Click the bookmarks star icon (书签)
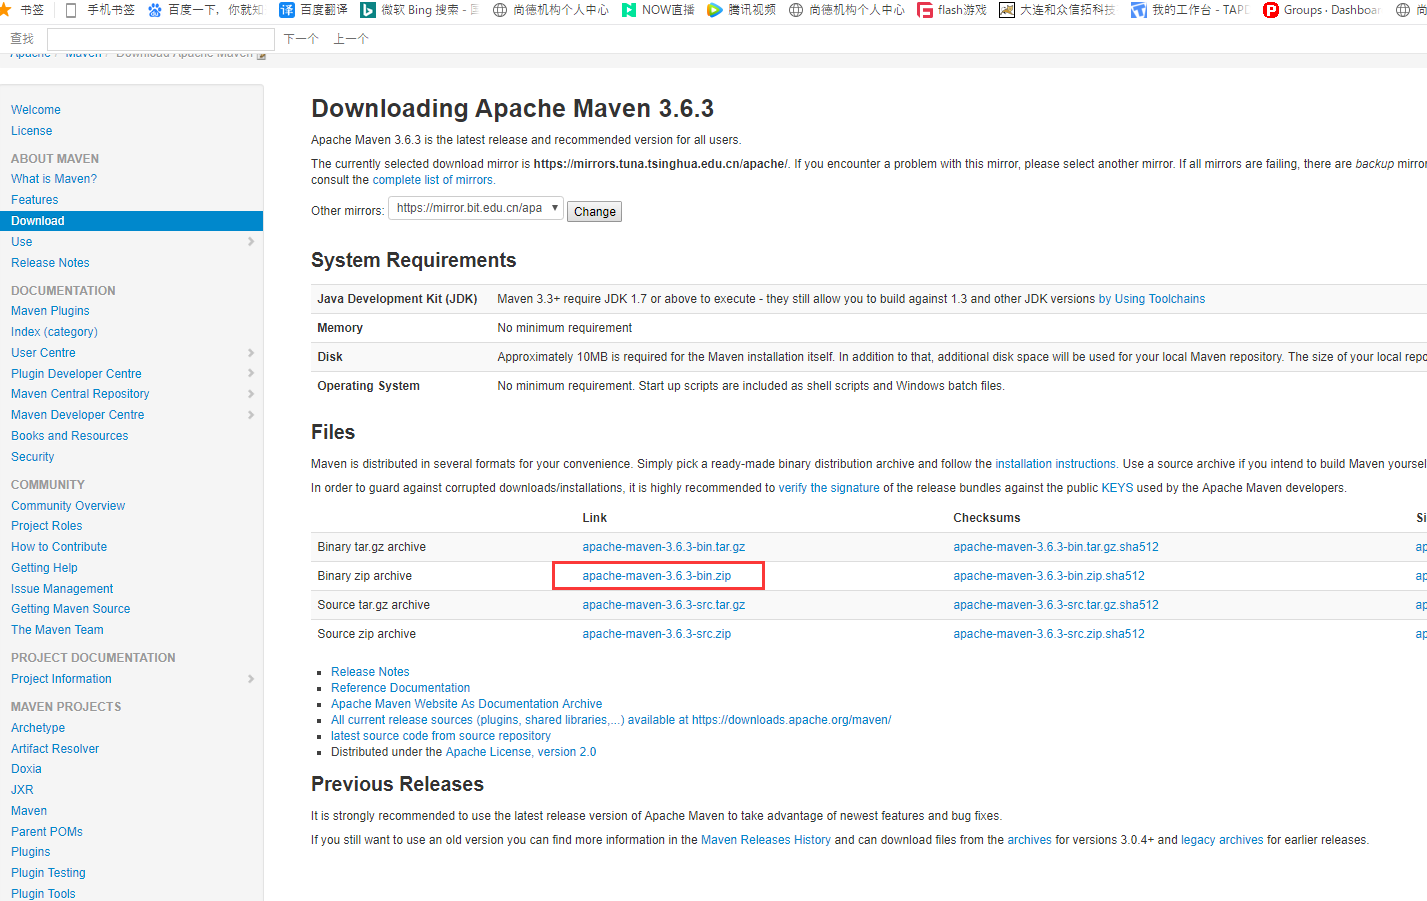Screen dimensions: 1427x901 (x=5, y=10)
